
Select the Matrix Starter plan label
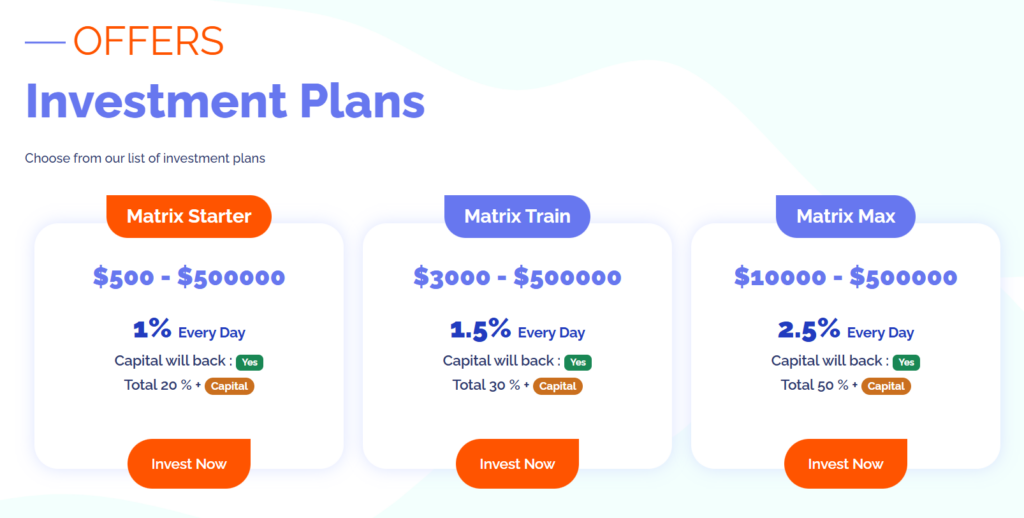click(189, 216)
